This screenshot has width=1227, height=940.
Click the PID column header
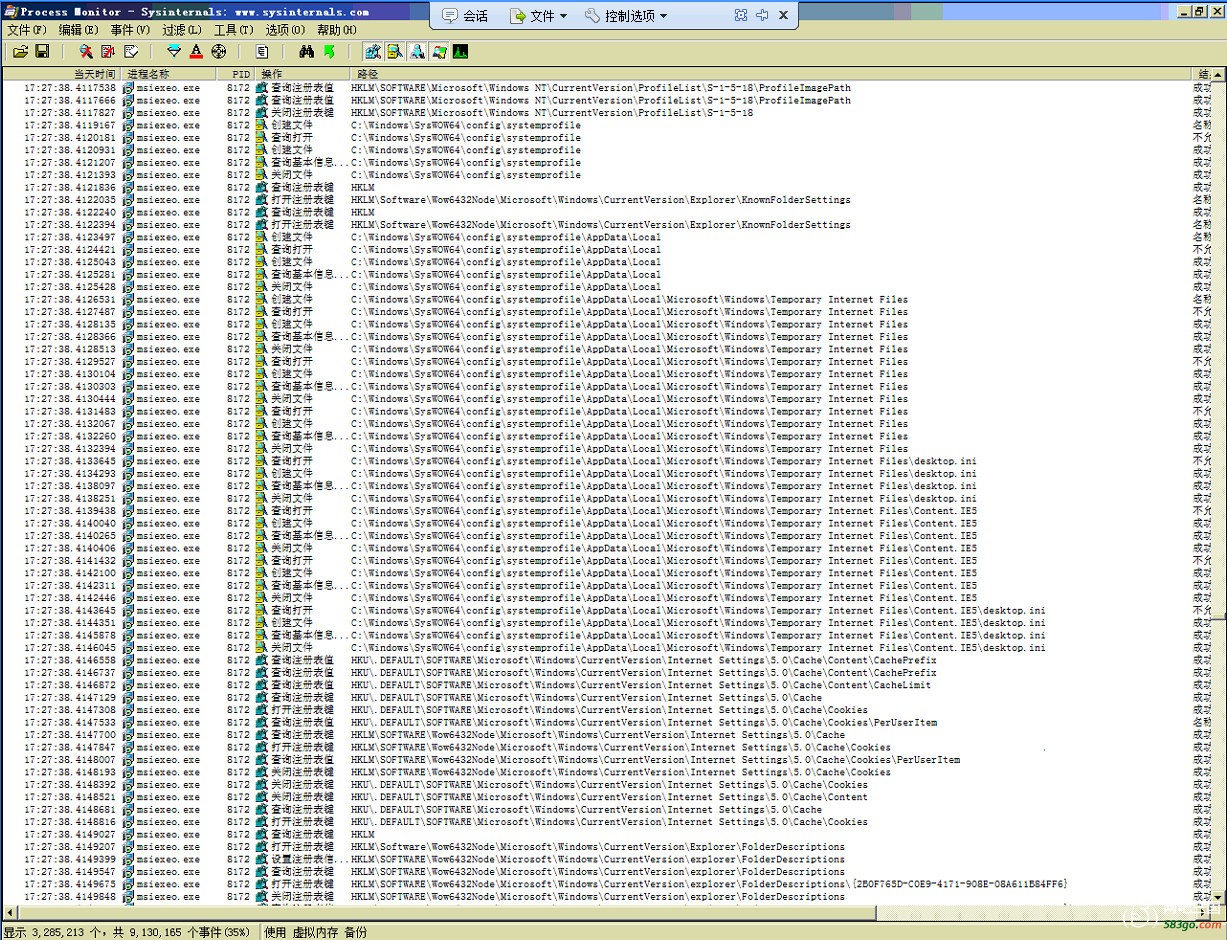(x=236, y=74)
